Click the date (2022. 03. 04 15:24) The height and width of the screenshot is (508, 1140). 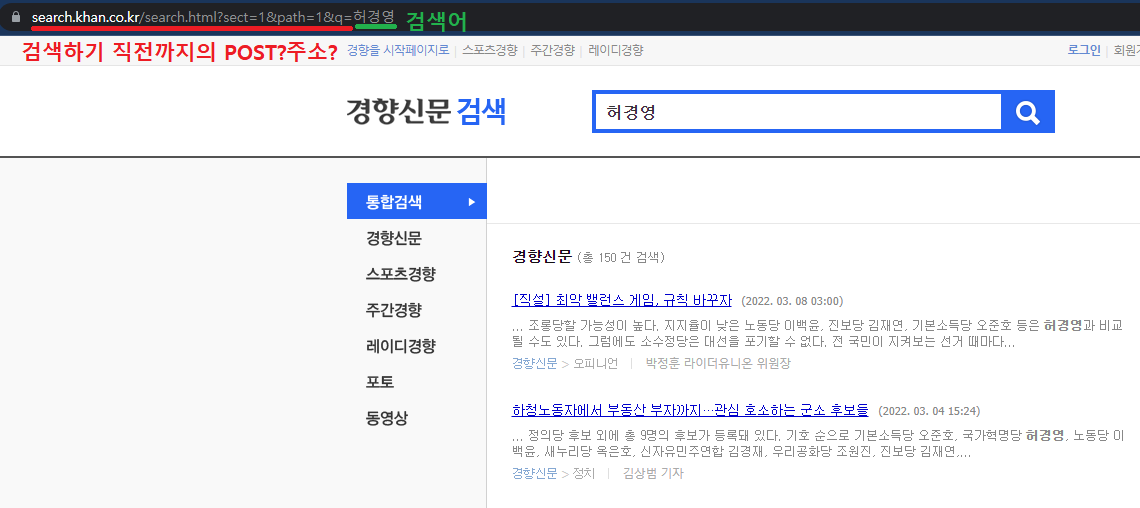point(929,411)
